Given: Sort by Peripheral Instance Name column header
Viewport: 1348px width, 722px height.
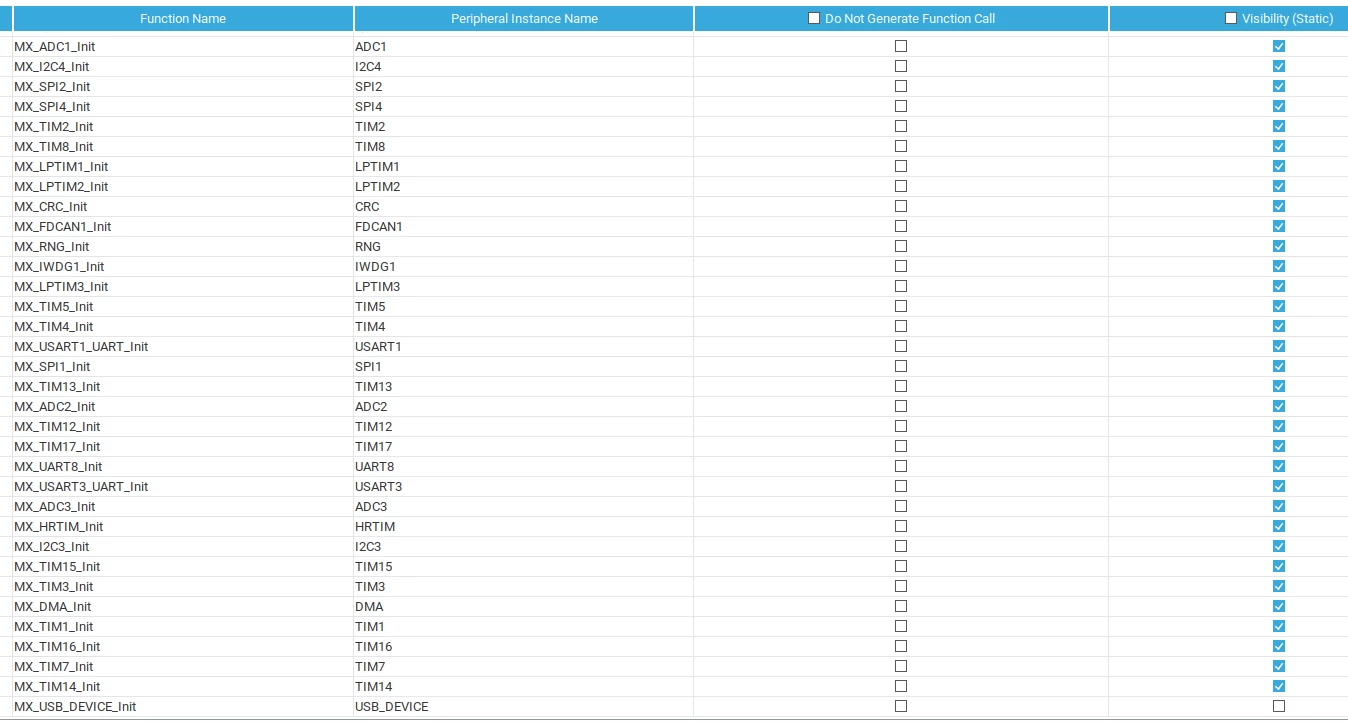Looking at the screenshot, I should pos(524,18).
